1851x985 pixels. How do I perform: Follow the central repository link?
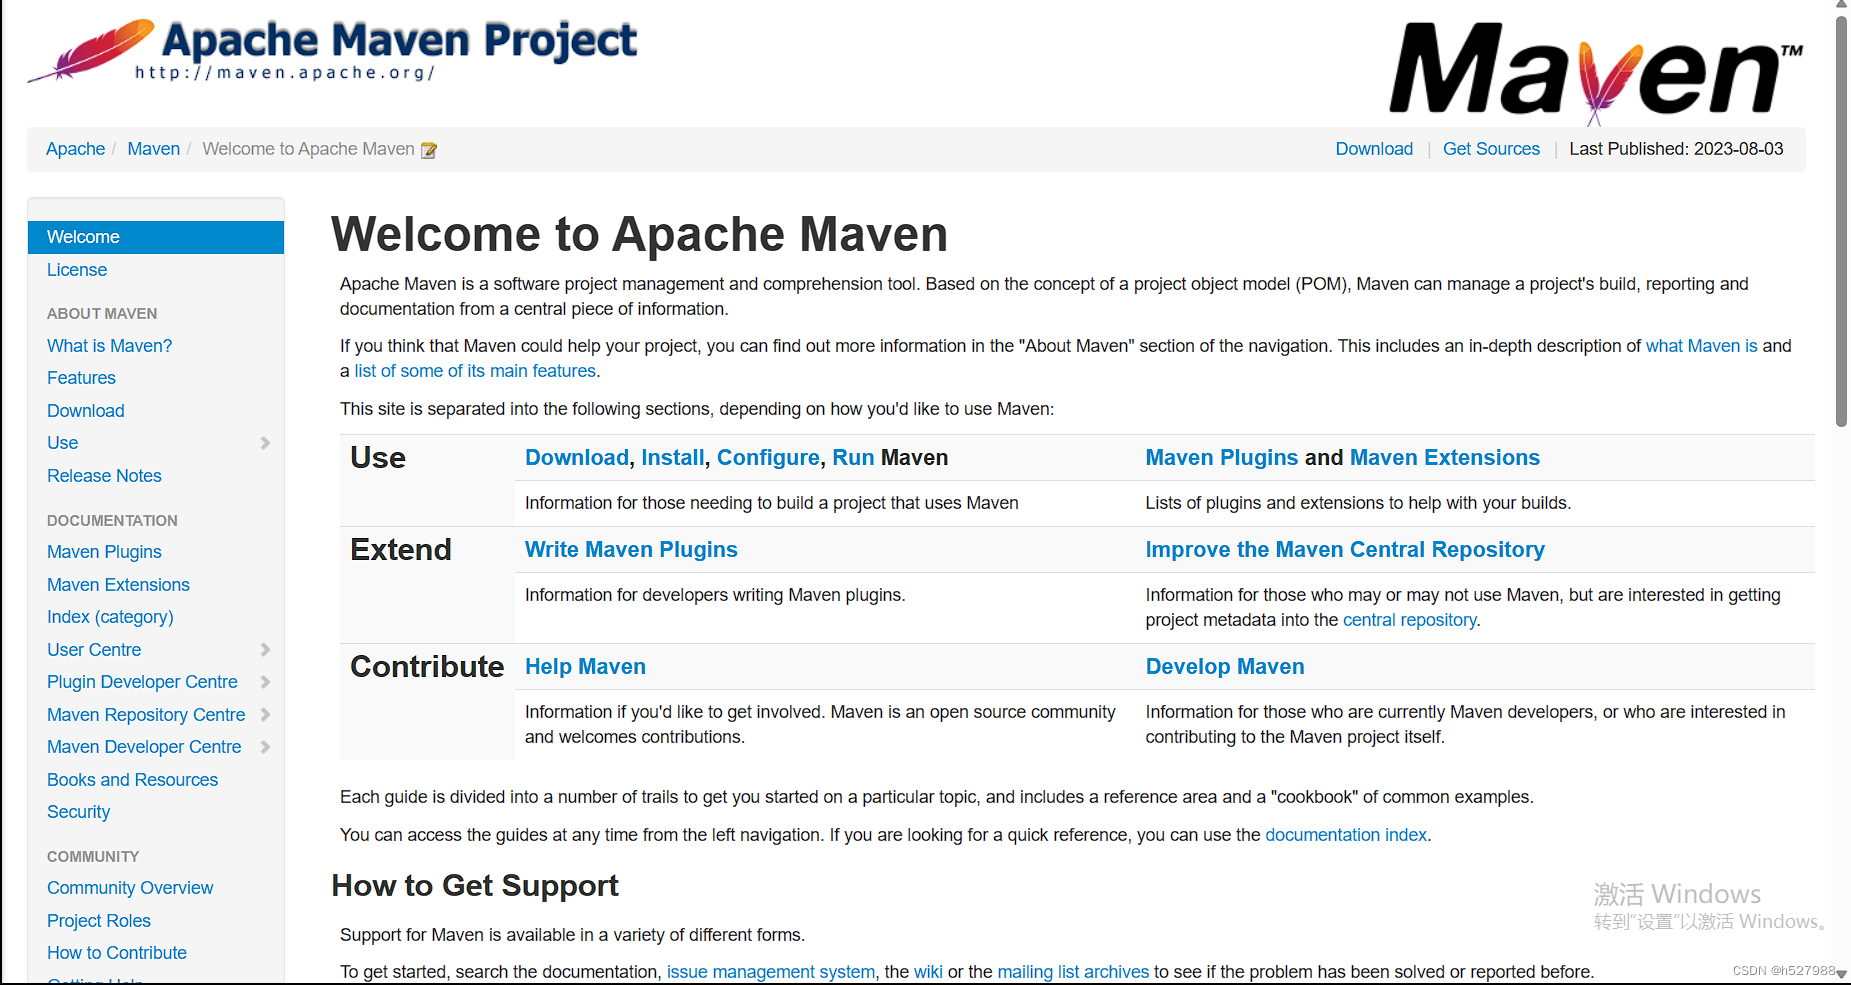pyautogui.click(x=1409, y=620)
